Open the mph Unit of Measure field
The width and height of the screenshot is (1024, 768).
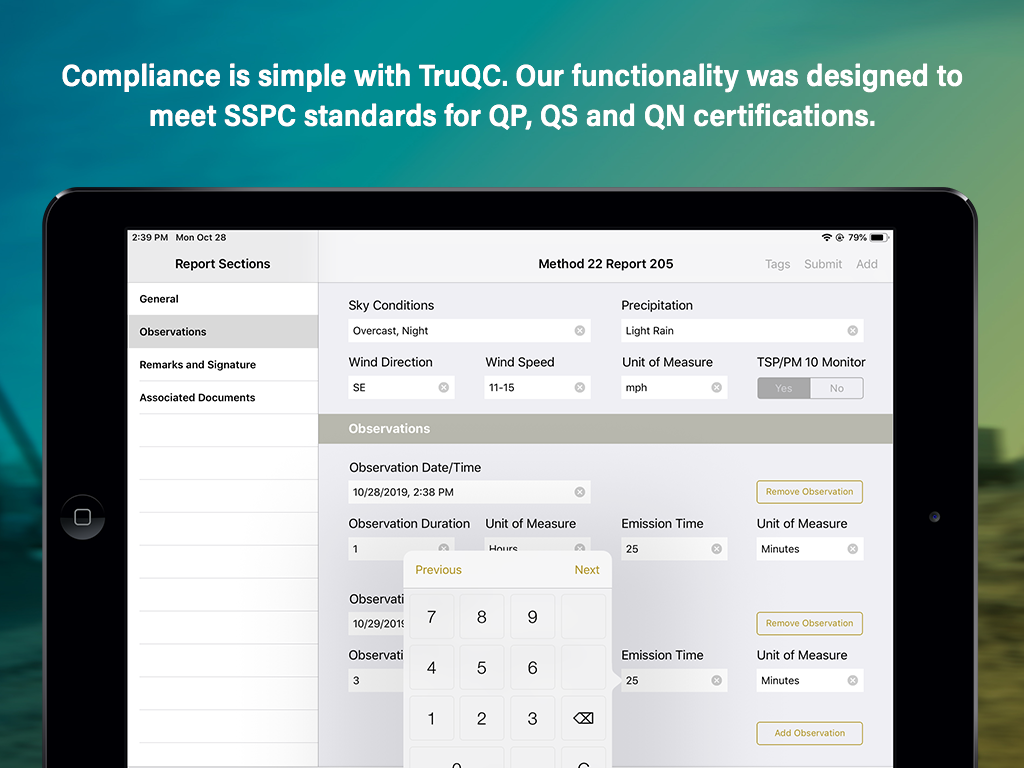[674, 387]
